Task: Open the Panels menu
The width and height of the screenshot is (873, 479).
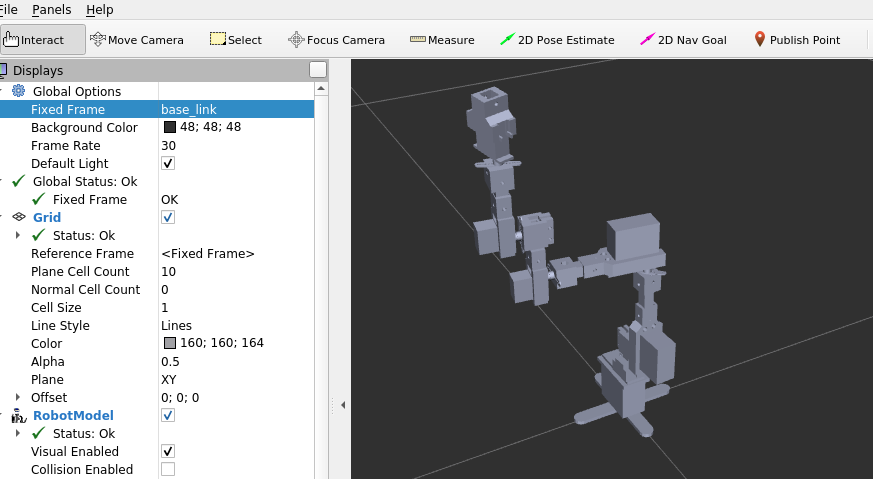Action: pos(52,9)
